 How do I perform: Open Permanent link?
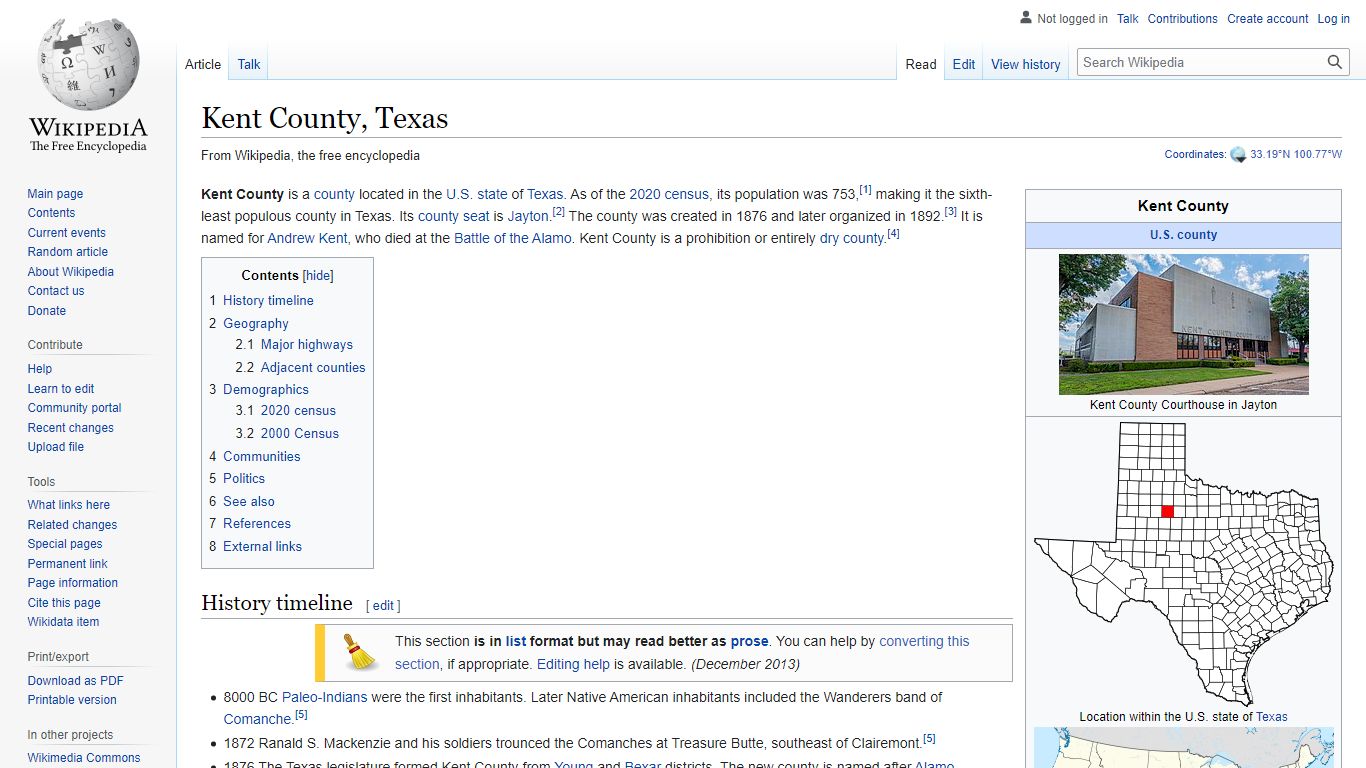67,564
